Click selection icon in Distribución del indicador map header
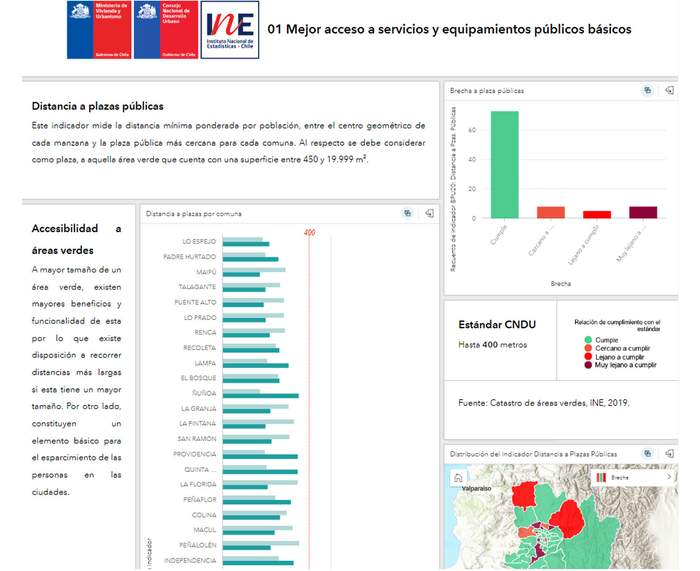Image resolution: width=700 pixels, height=571 pixels. [x=647, y=454]
